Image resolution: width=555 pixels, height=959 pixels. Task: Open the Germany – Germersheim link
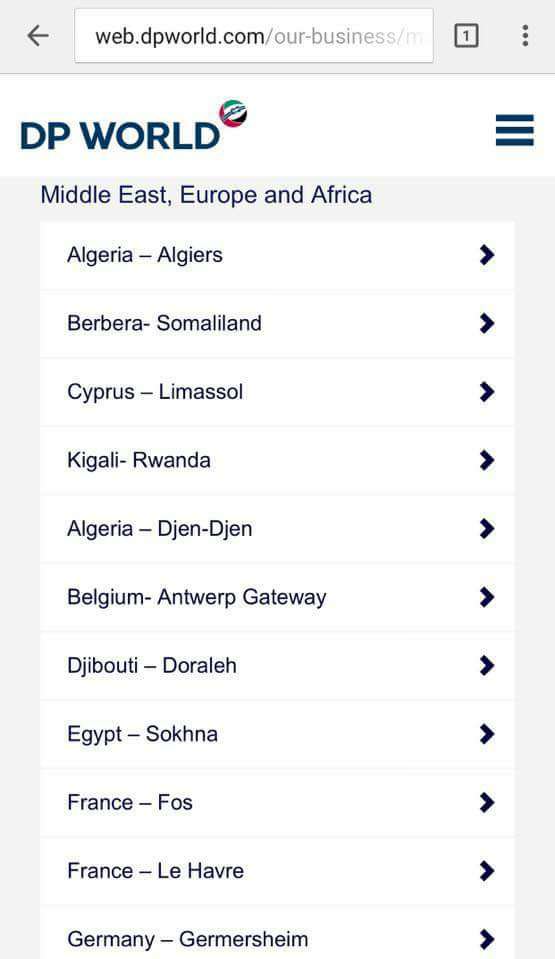click(277, 933)
